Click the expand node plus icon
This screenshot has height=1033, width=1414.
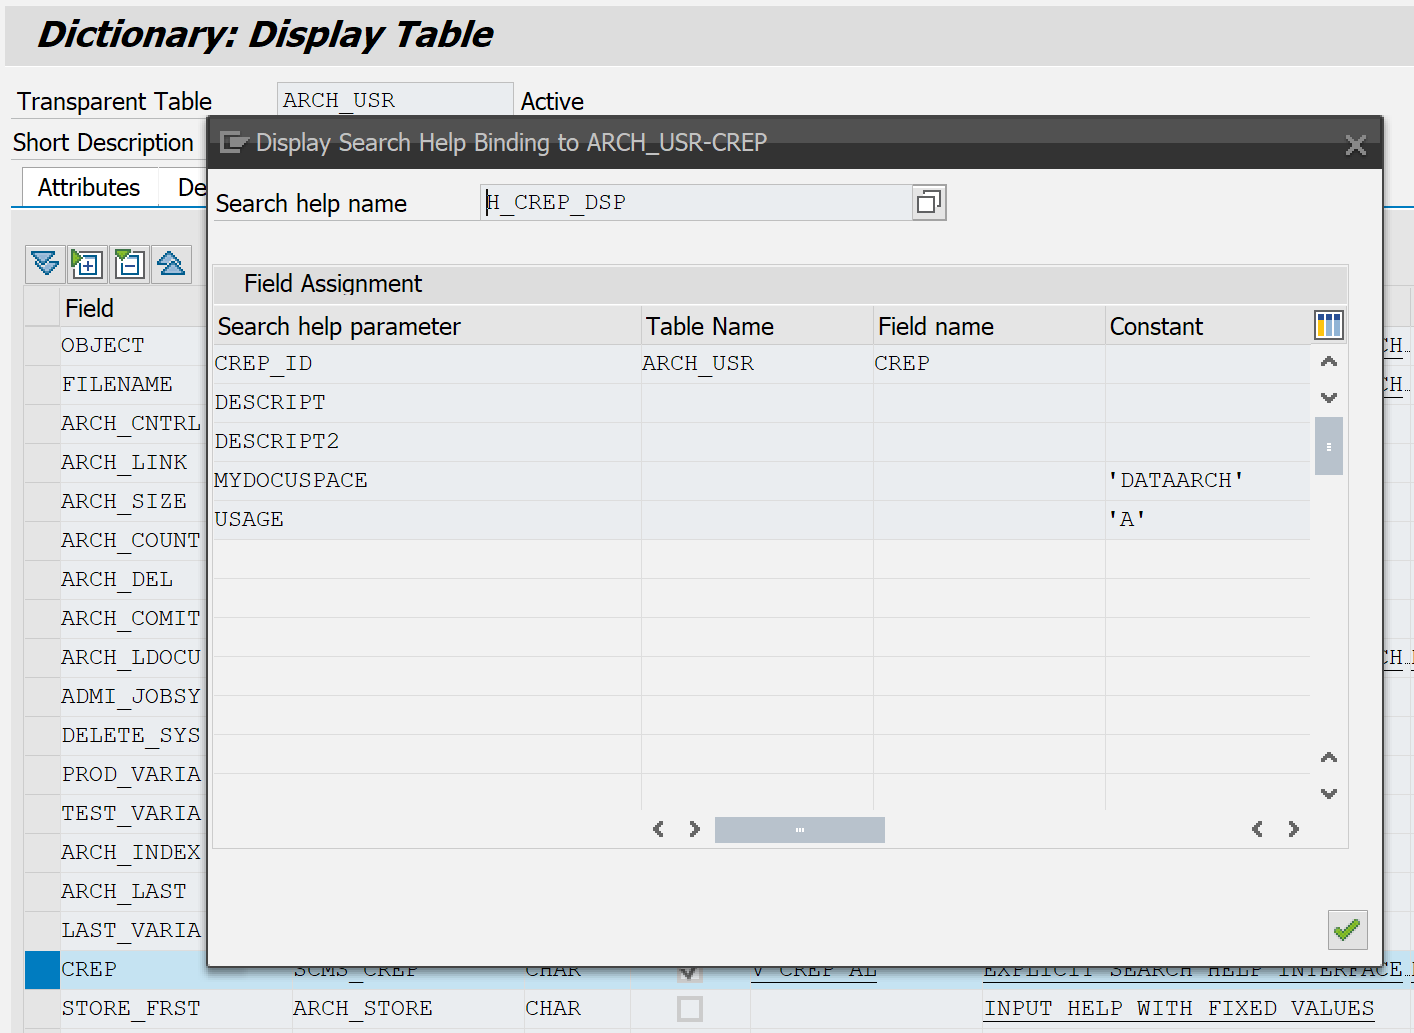pos(87,264)
